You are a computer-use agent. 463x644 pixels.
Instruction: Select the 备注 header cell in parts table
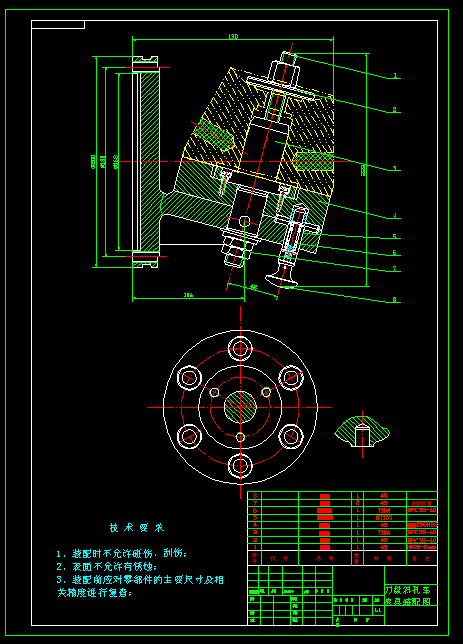pos(422,559)
